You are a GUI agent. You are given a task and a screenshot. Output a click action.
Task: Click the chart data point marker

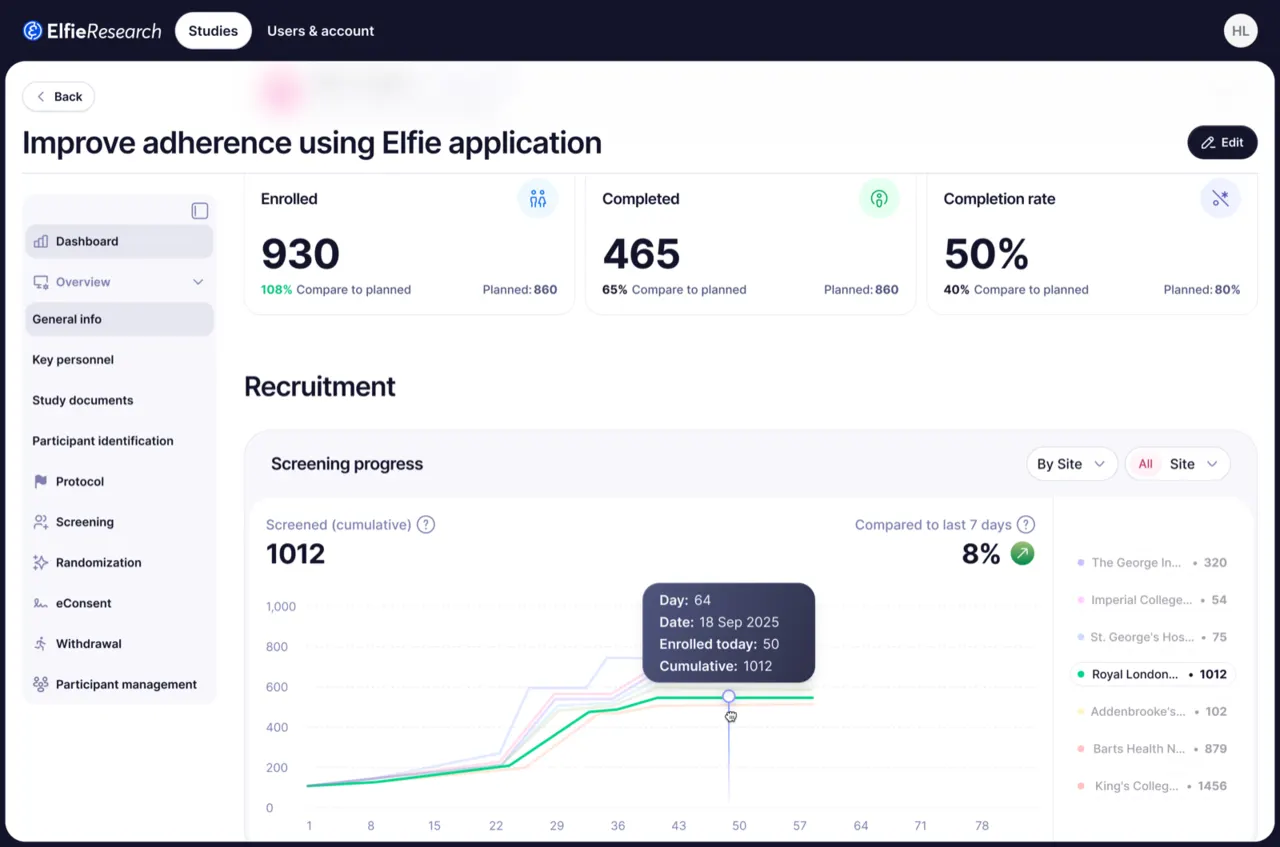(729, 696)
